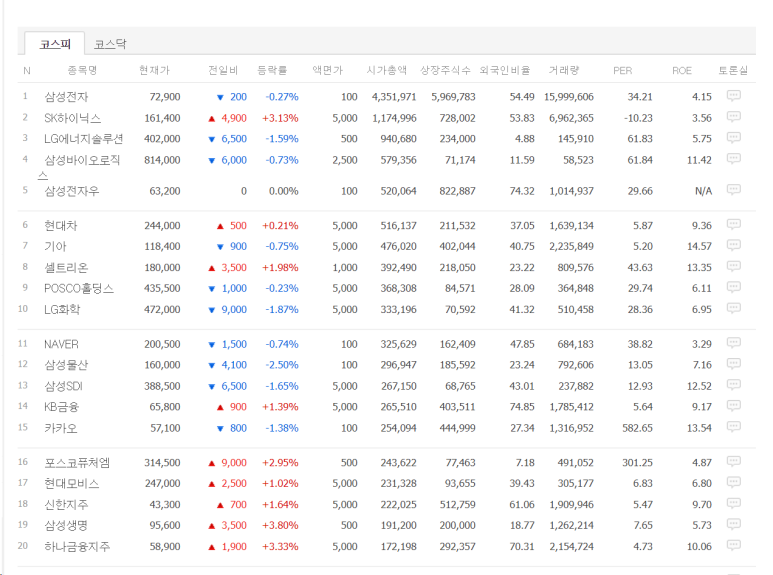Open 현대모비스 discussion room icon
Image resolution: width=773 pixels, height=575 pixels.
click(x=734, y=482)
